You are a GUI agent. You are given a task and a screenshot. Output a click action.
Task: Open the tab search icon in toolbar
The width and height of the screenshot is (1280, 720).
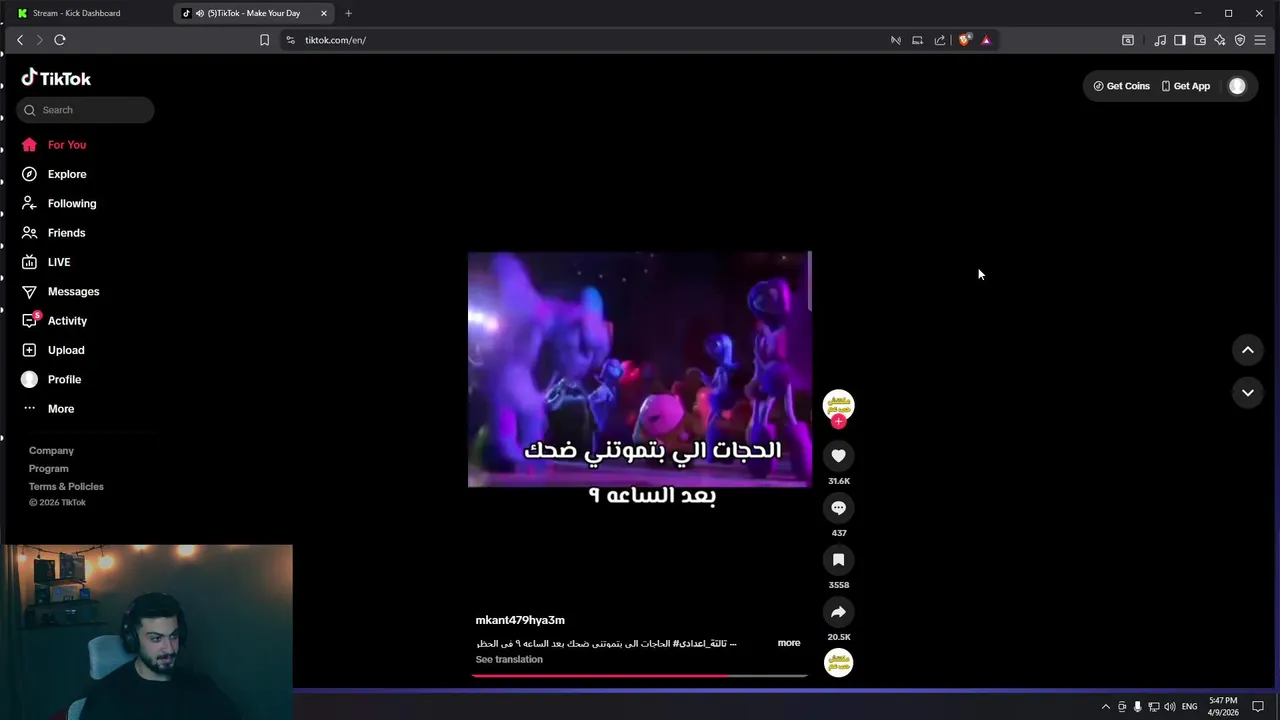point(1127,40)
